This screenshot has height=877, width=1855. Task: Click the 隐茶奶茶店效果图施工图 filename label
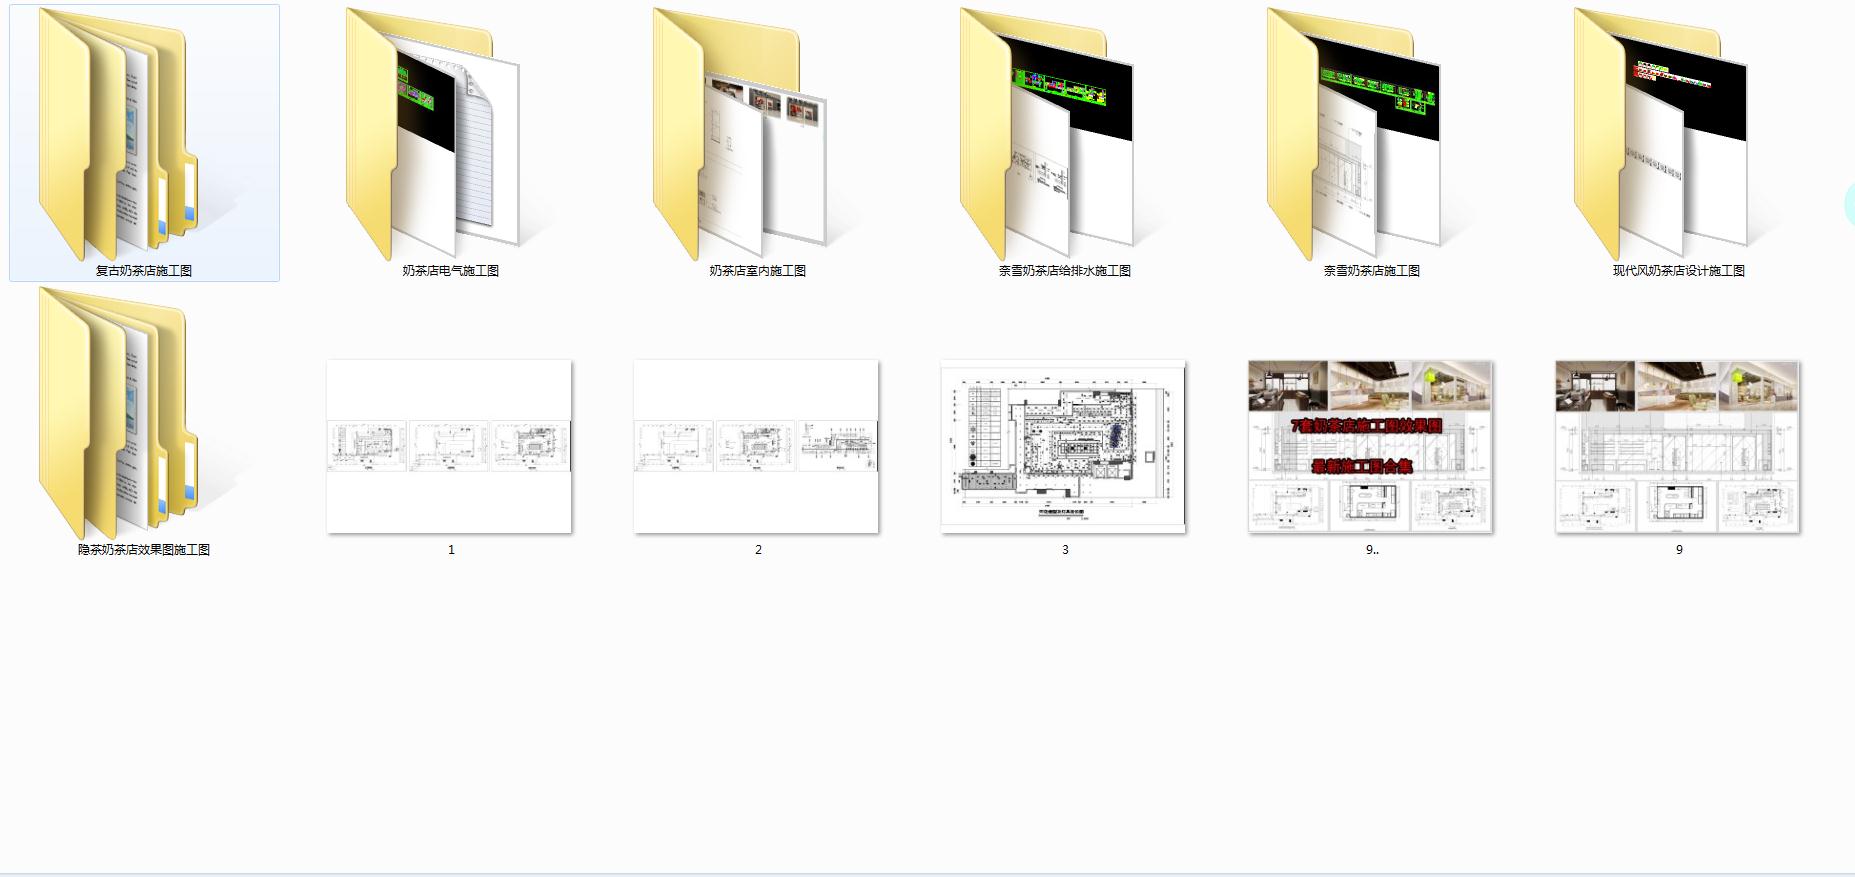coord(144,550)
